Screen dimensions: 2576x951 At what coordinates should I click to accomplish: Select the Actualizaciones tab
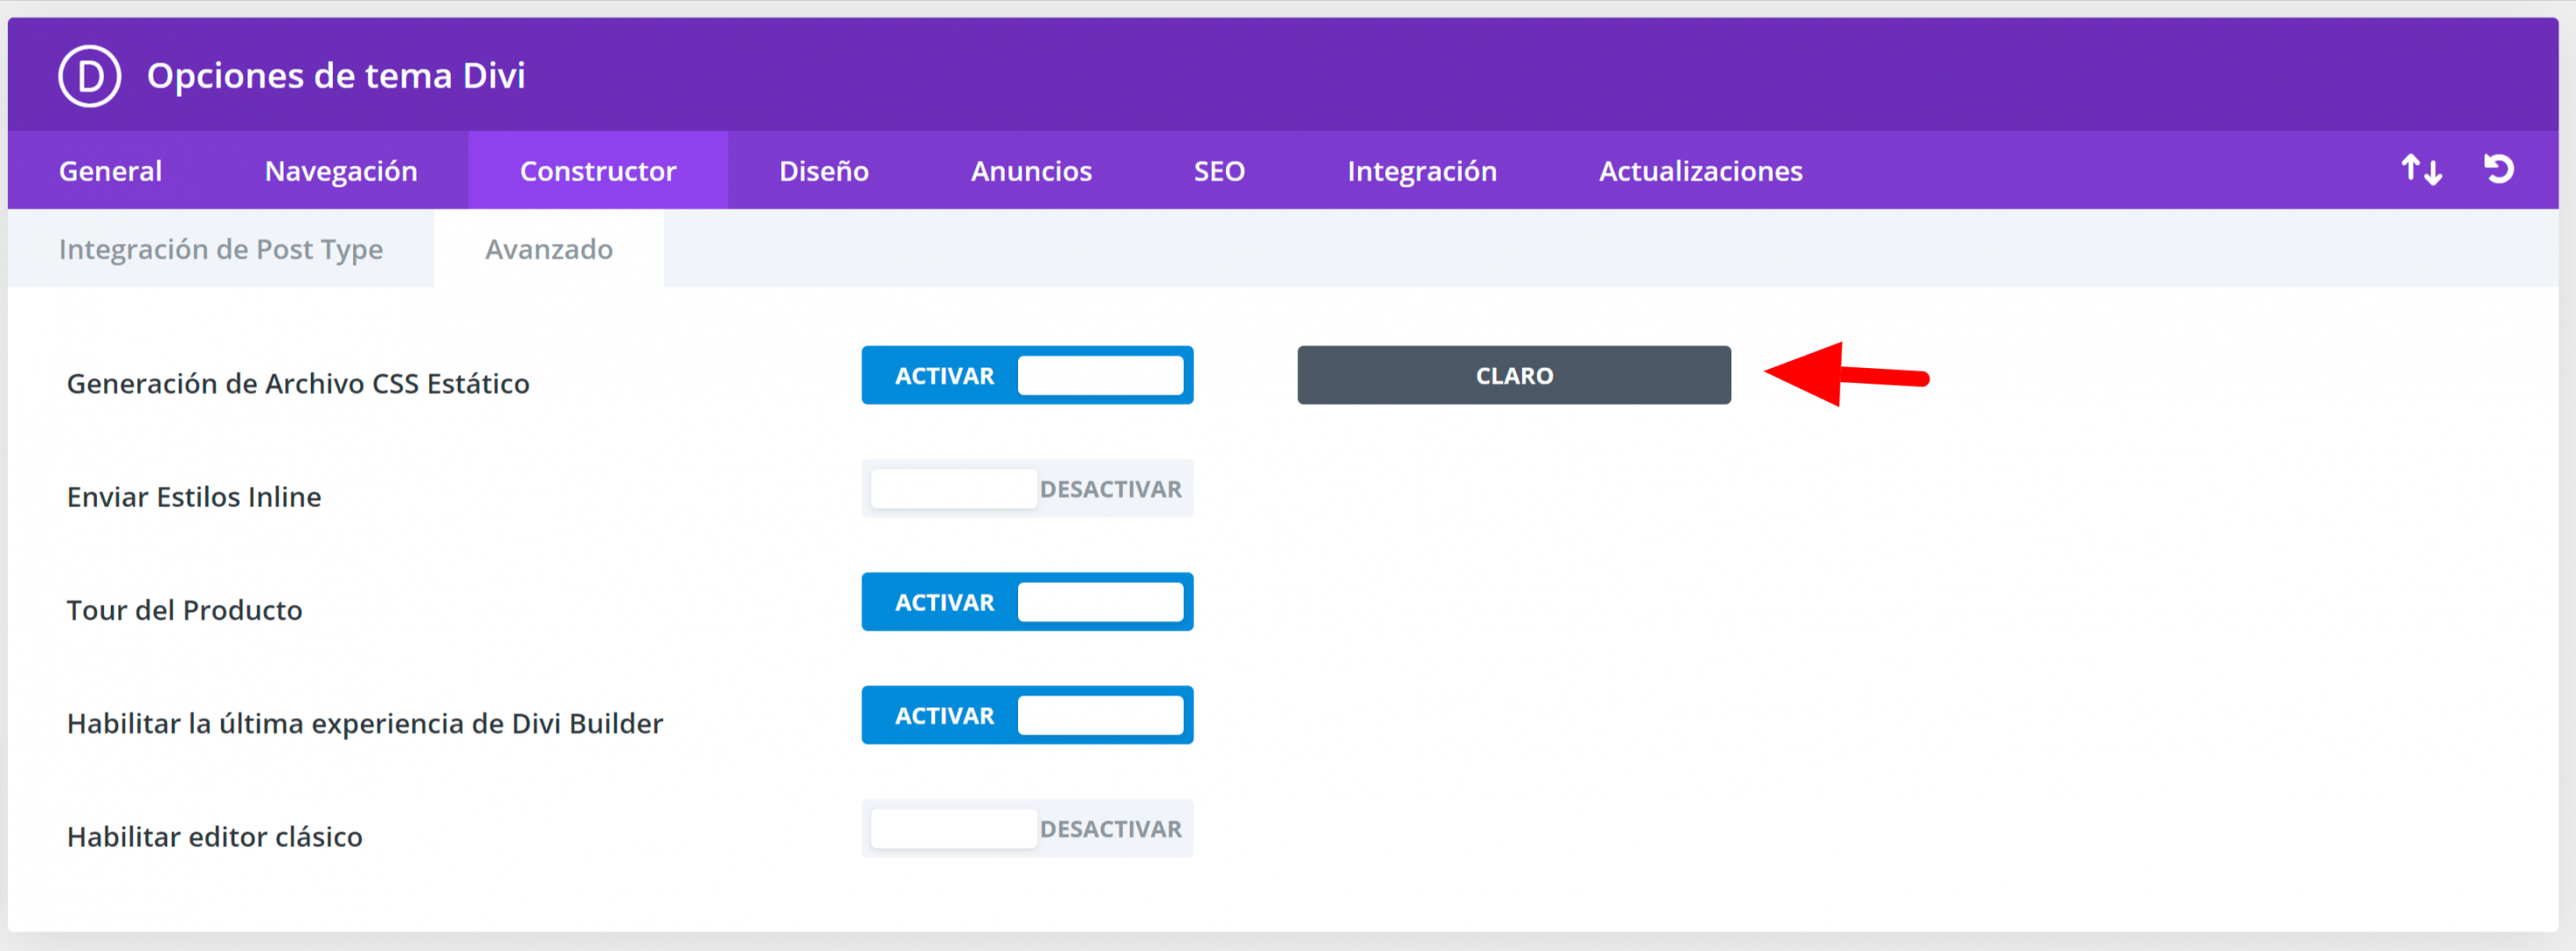click(1700, 171)
